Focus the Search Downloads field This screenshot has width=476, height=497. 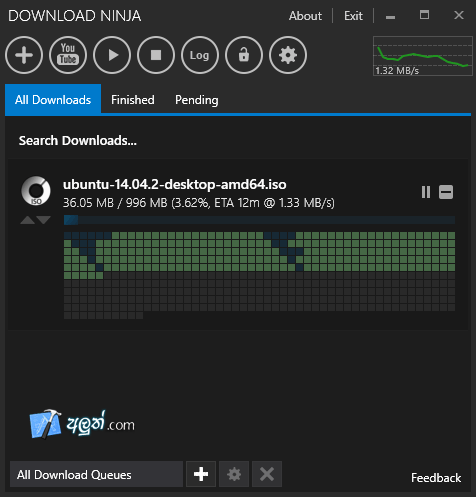237,141
